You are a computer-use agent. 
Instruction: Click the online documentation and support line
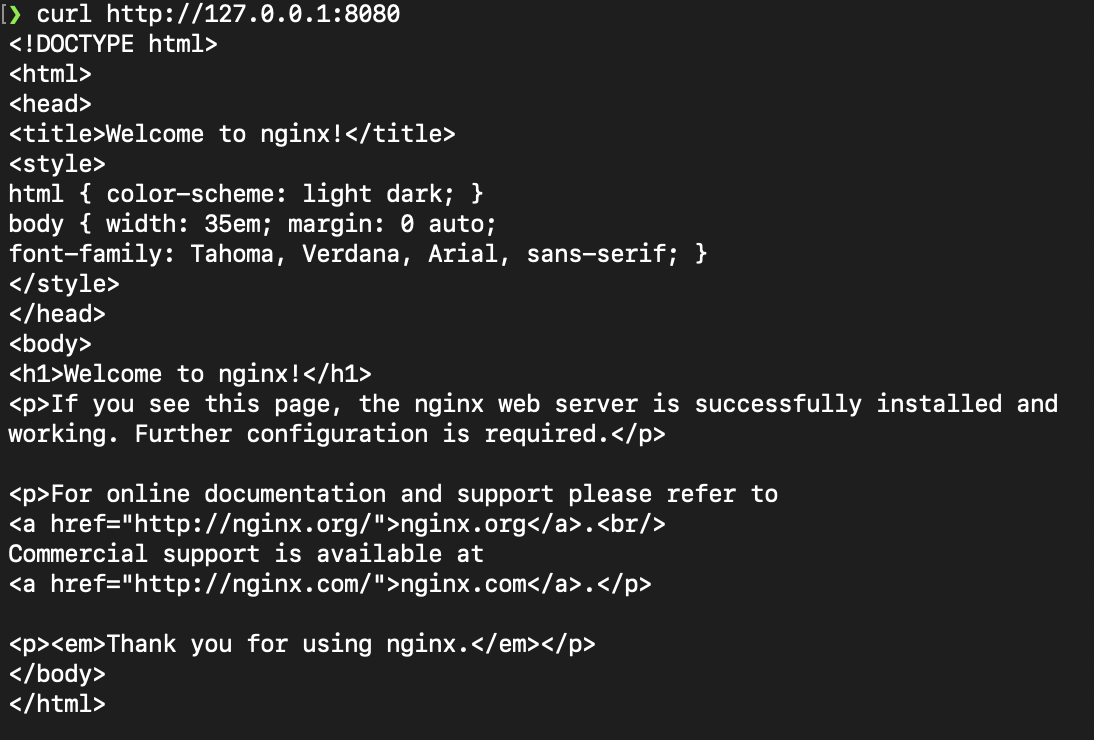pos(393,494)
